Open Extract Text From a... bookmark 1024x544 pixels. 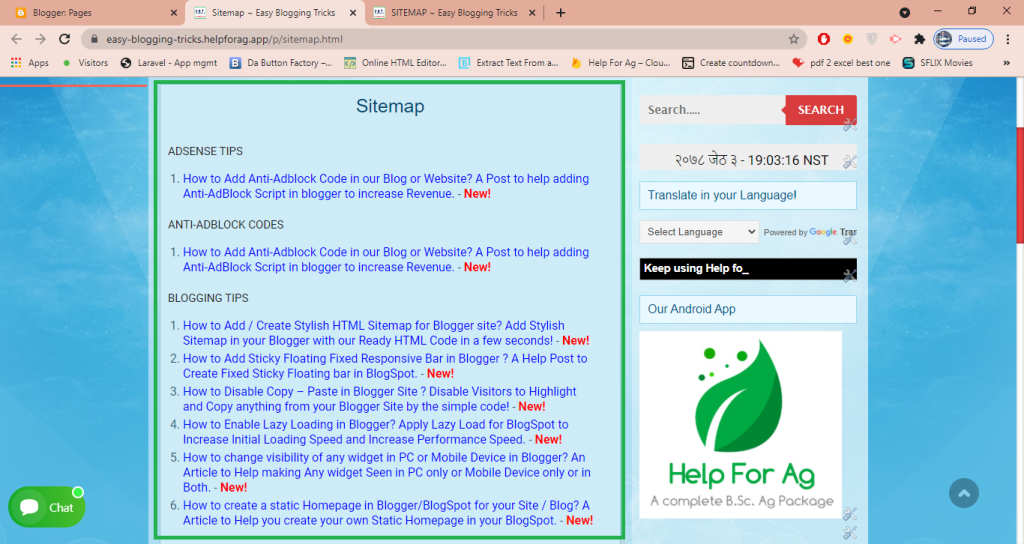pos(509,63)
